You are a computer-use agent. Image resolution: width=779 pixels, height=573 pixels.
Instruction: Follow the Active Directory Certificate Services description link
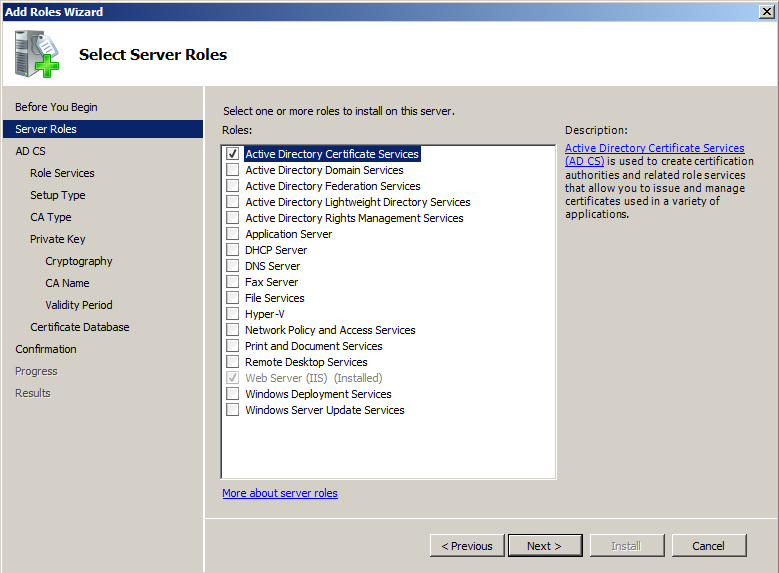tap(654, 148)
